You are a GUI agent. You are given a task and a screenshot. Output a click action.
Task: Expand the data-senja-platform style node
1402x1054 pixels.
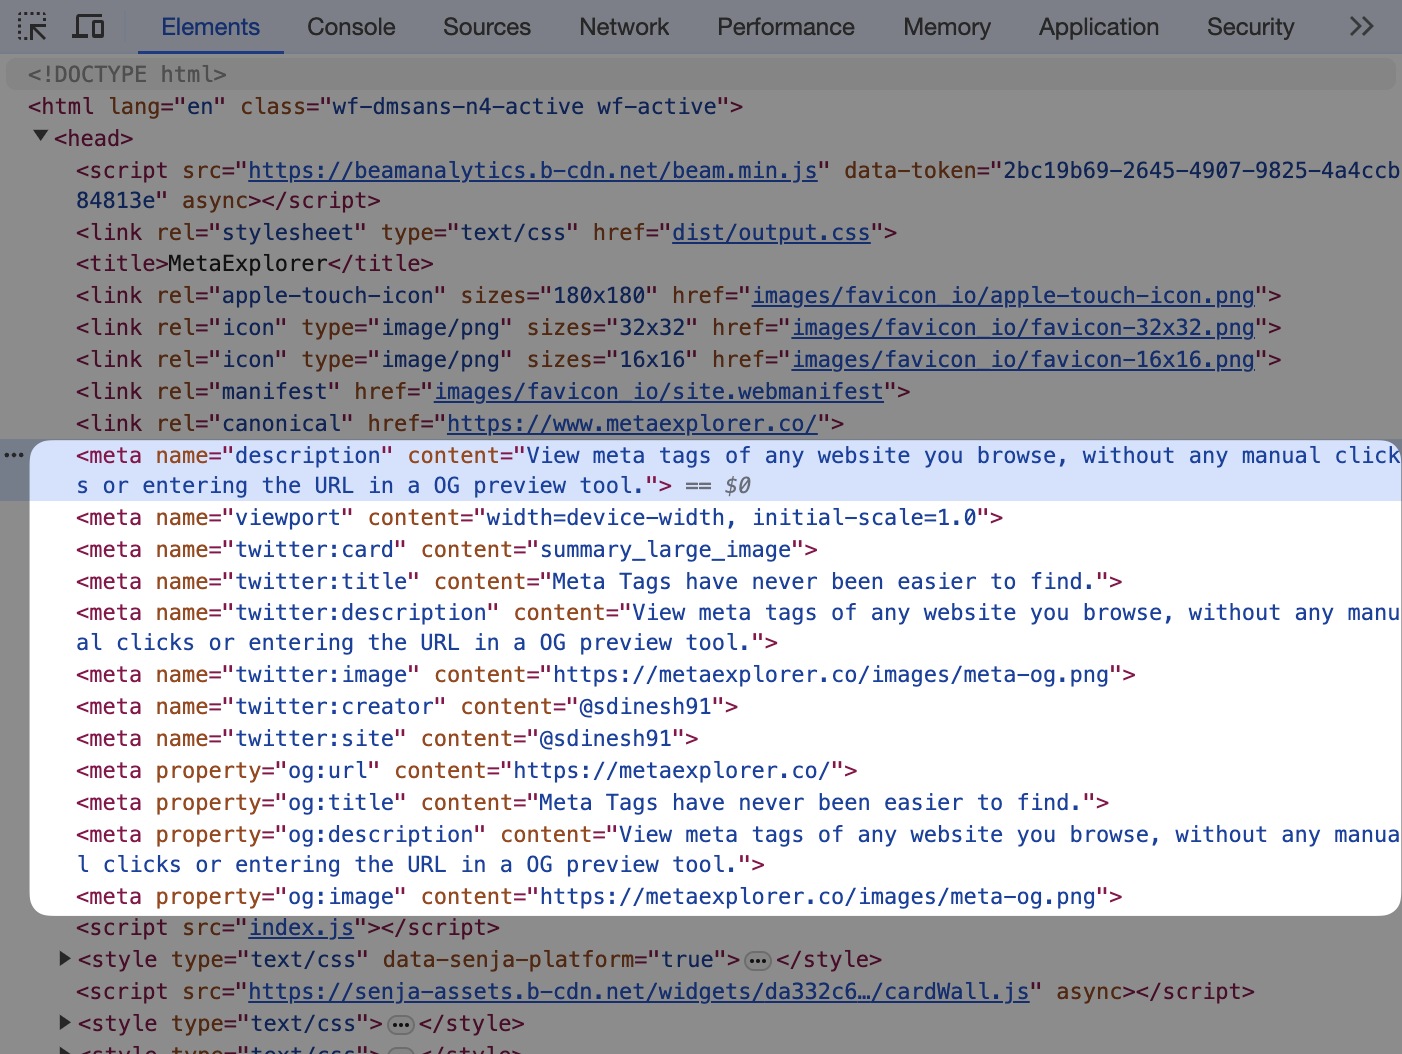pos(65,959)
